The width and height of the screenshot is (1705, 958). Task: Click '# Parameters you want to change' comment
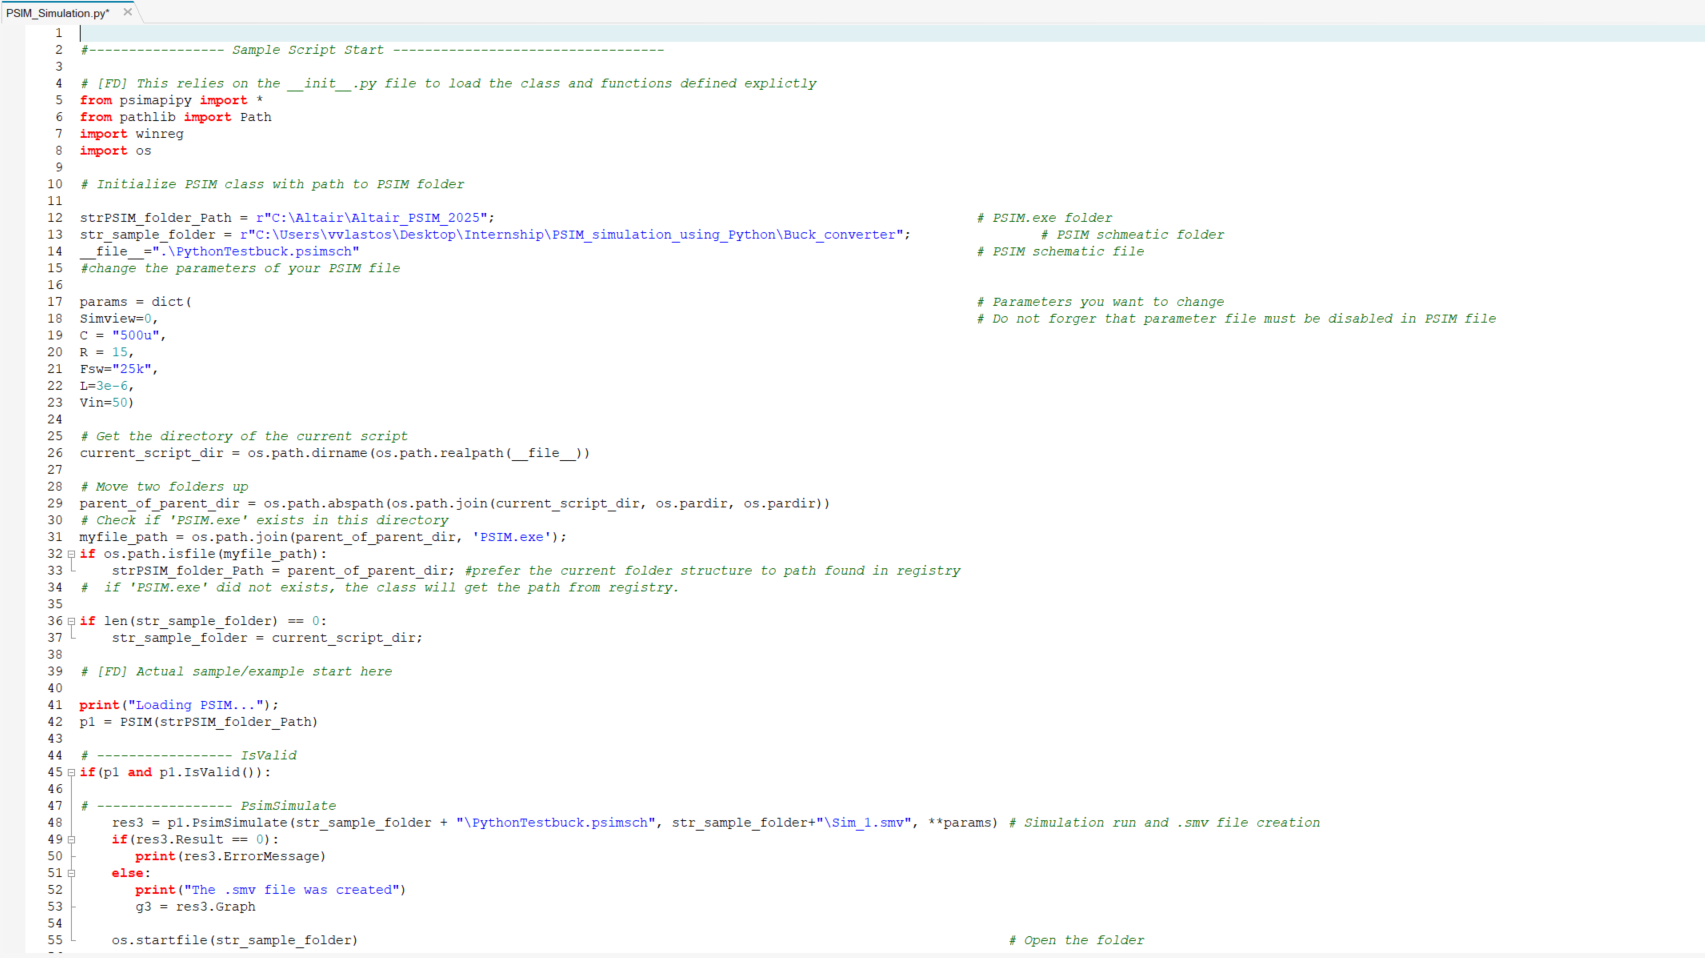1100,302
